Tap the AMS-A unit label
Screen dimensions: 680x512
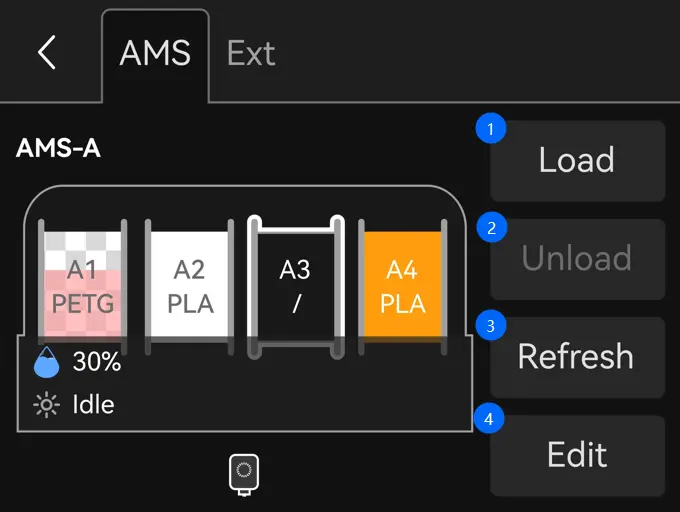click(58, 148)
